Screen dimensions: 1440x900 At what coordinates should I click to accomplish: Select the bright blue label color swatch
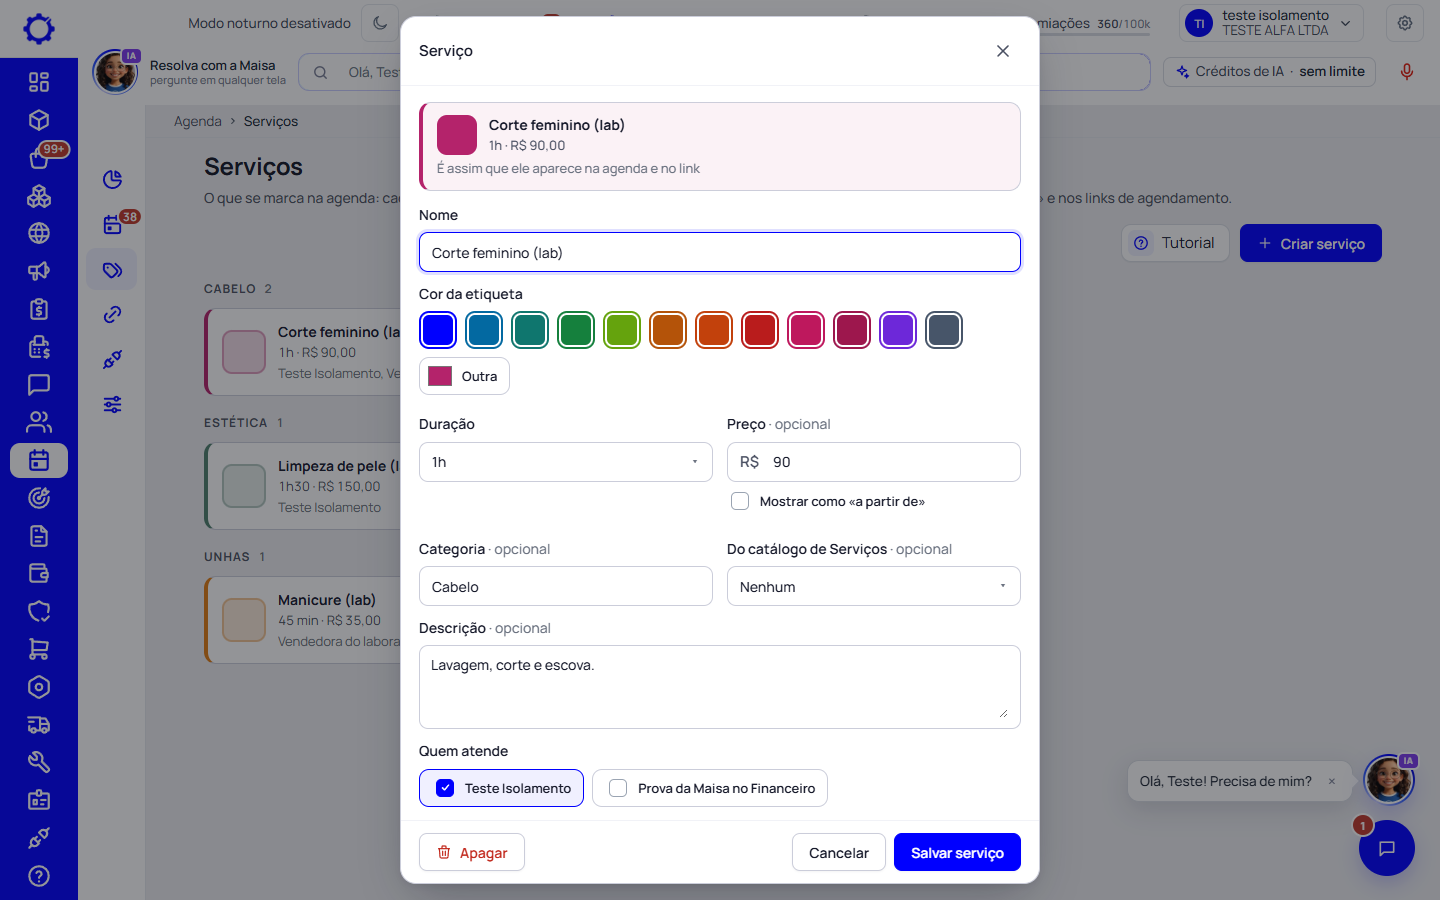[438, 330]
